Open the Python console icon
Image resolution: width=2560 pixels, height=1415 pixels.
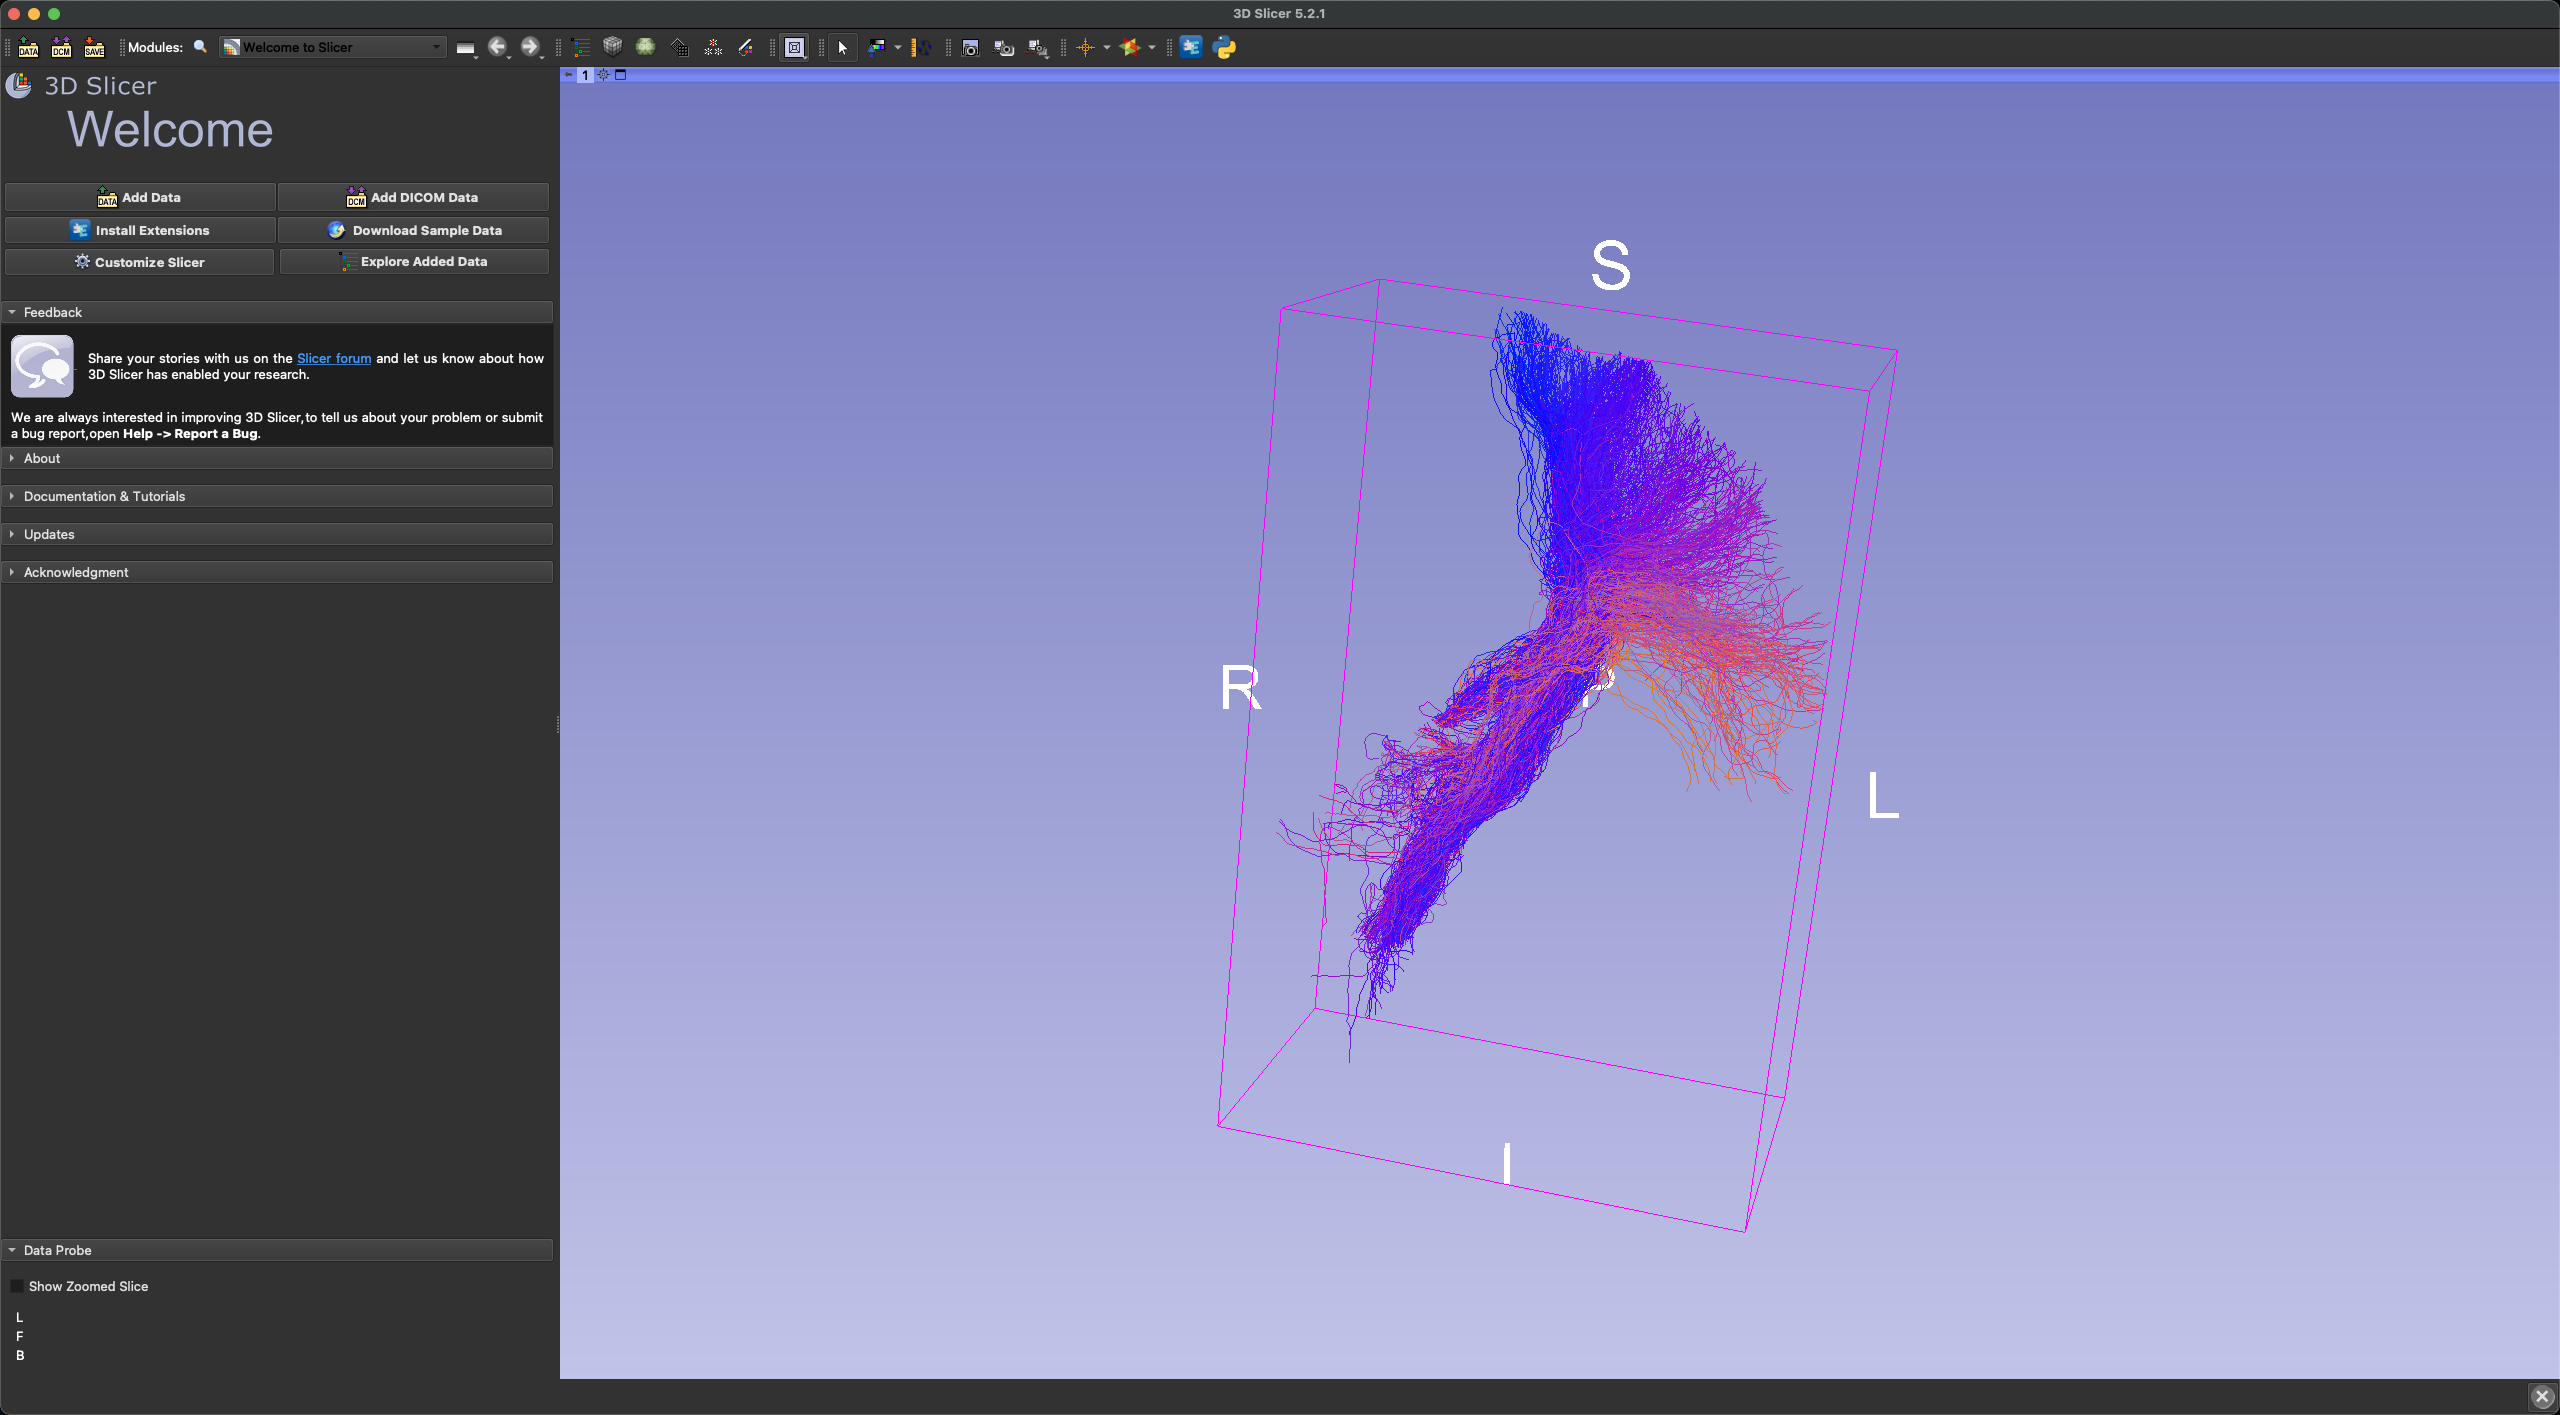click(1224, 47)
